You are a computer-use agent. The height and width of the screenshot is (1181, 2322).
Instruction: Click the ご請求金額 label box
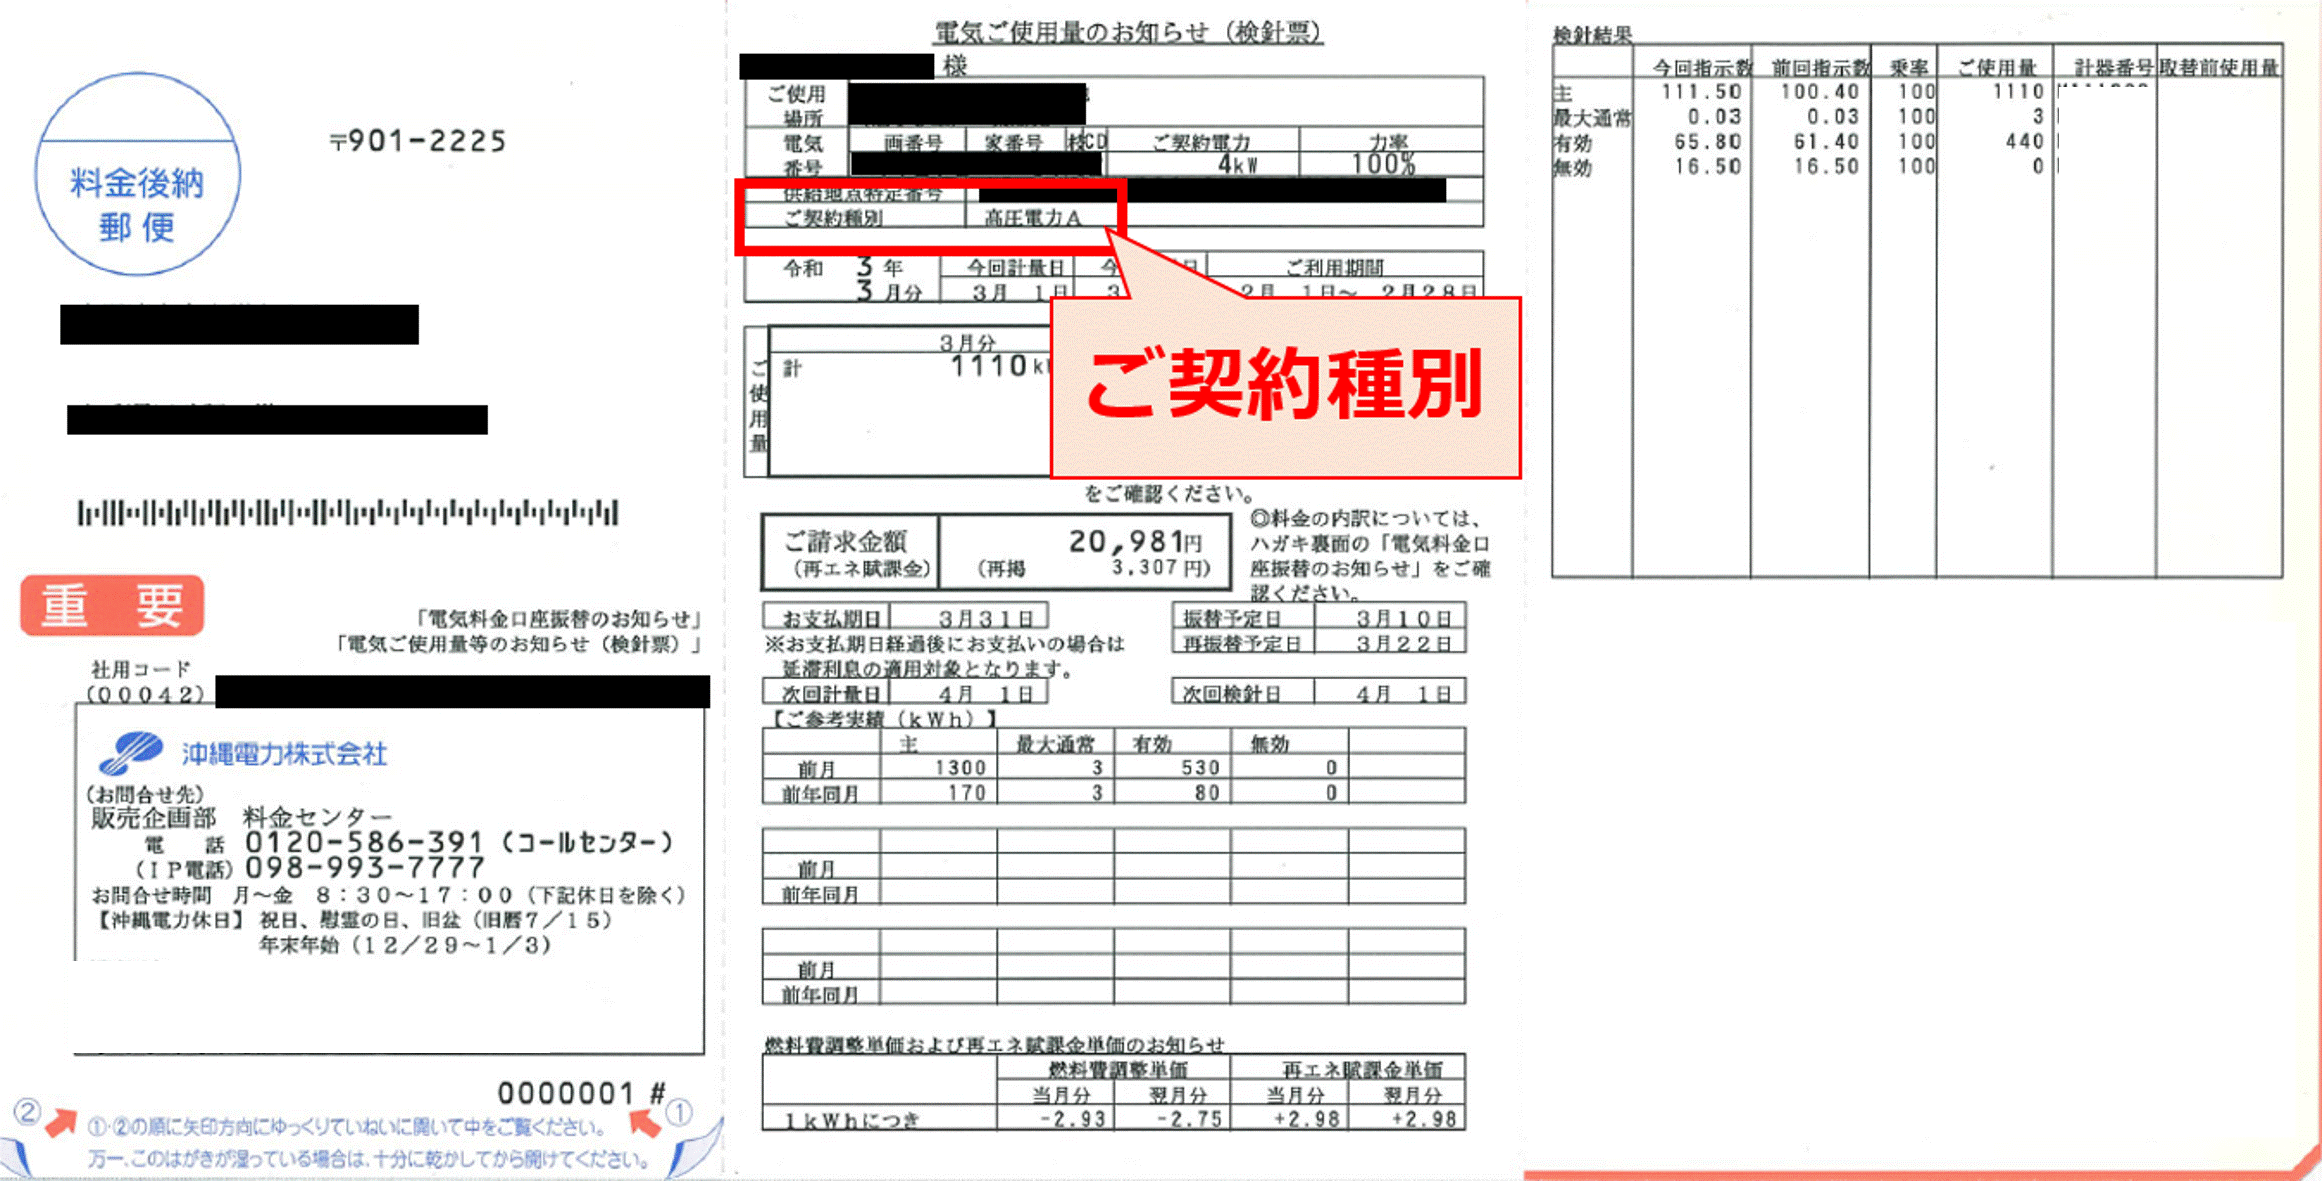click(851, 553)
